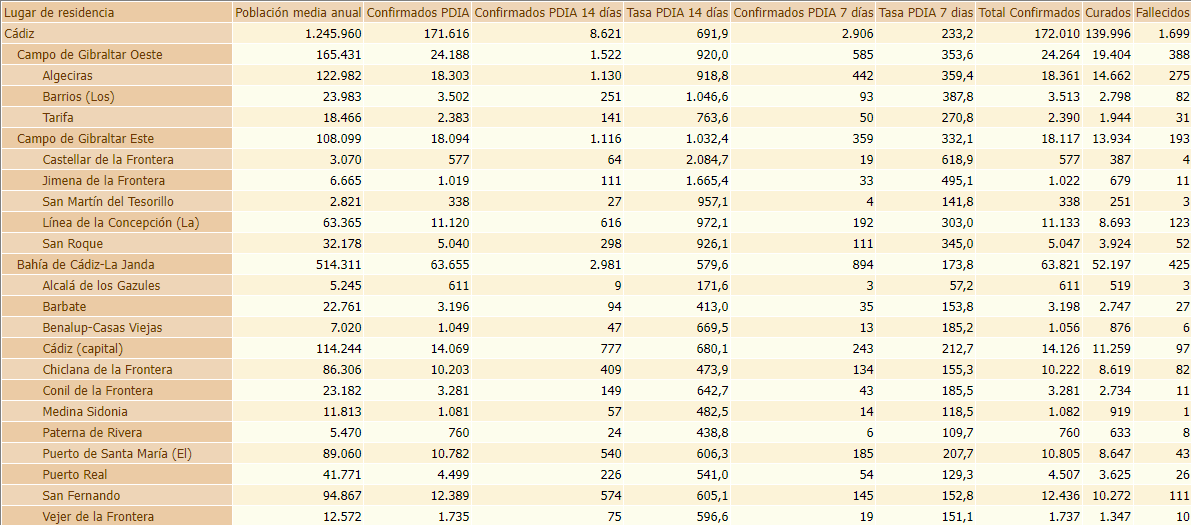Select the 'Fallecidos' column header
The height and width of the screenshot is (525, 1191).
tap(1162, 13)
